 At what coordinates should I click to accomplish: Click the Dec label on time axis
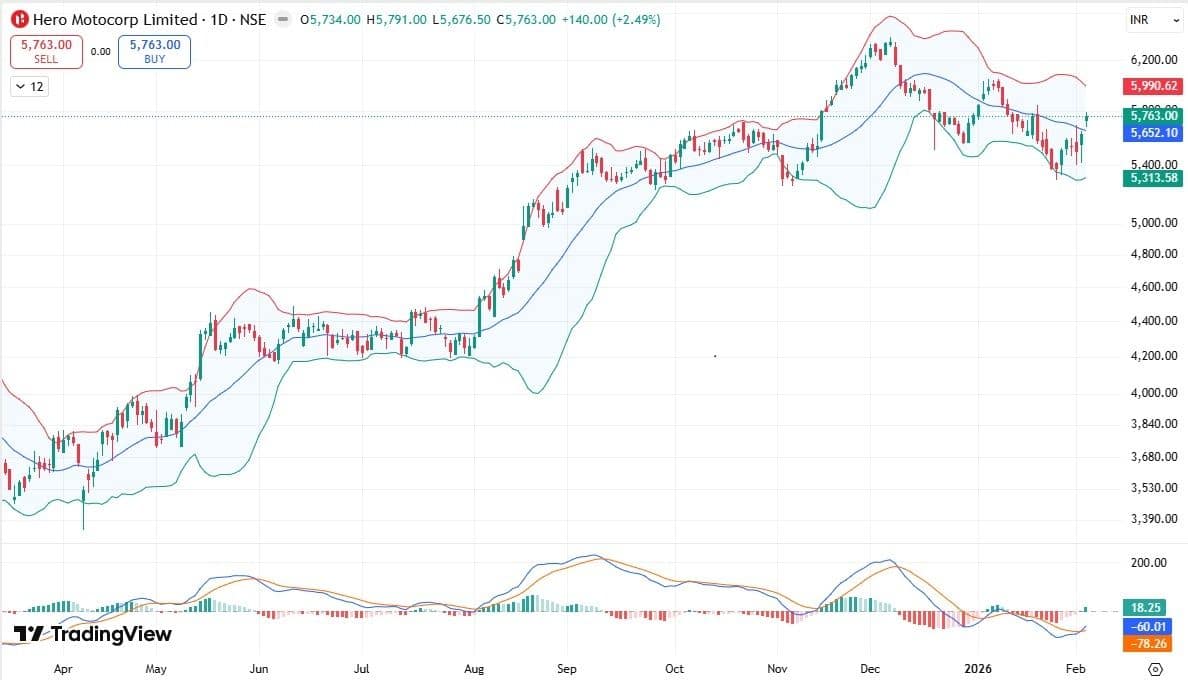(870, 669)
